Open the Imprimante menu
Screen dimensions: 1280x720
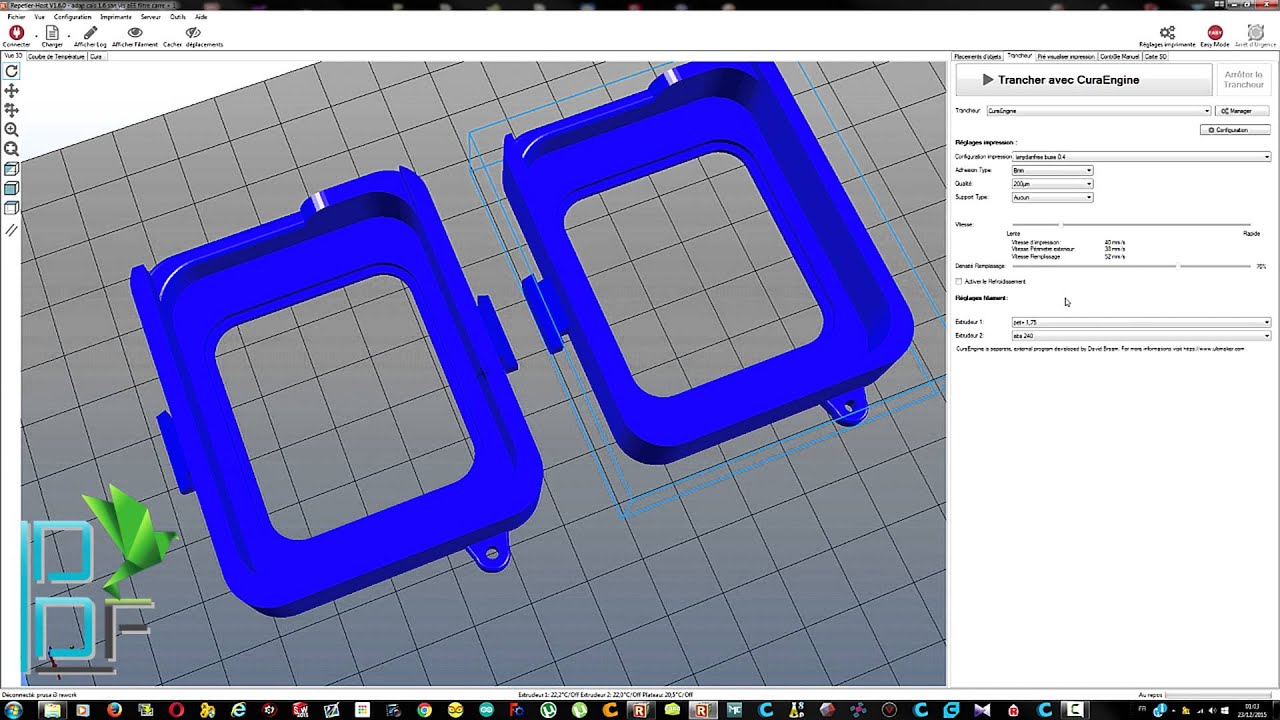[x=116, y=17]
